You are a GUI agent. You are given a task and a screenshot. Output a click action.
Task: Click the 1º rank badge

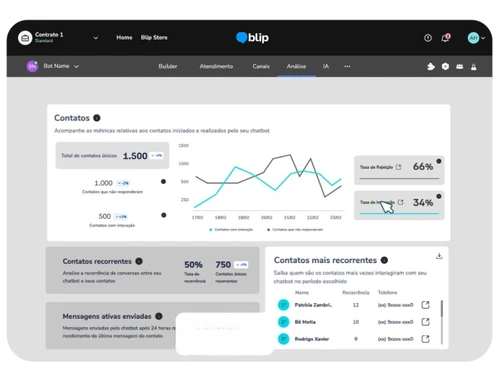[283, 305]
